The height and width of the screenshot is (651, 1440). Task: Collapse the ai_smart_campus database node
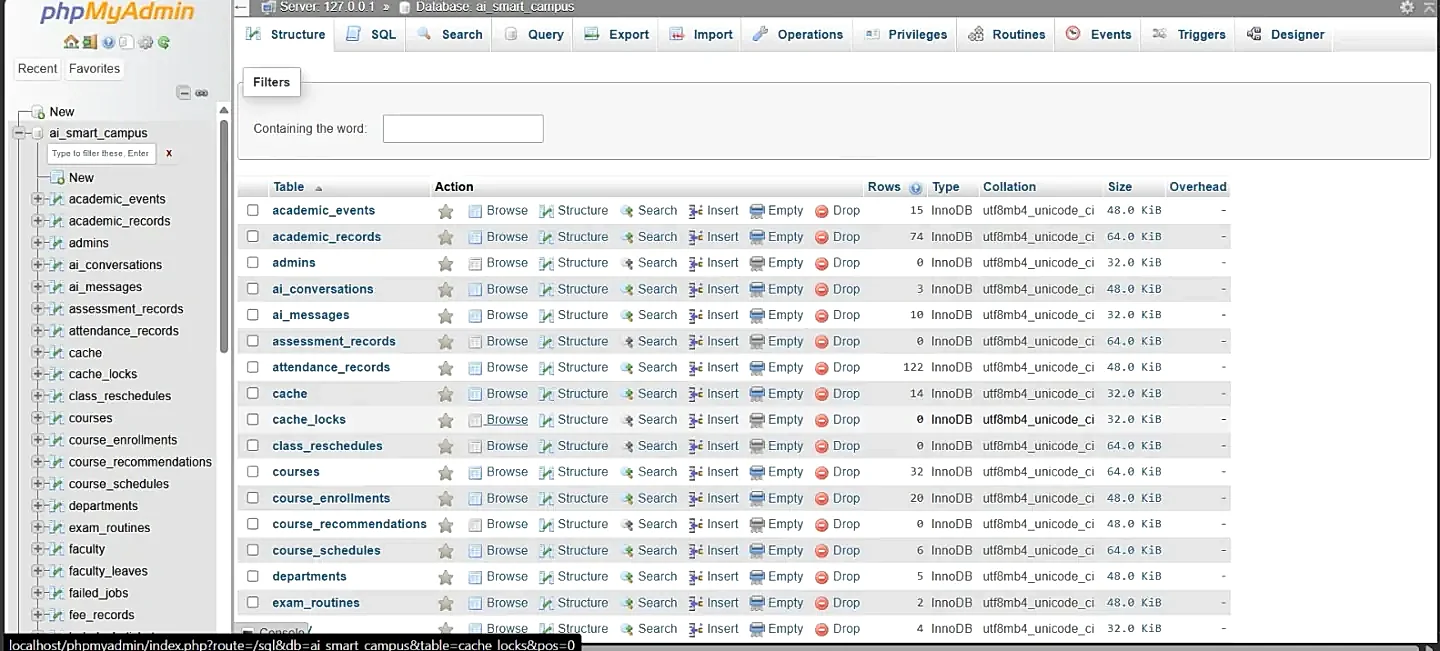coord(19,133)
